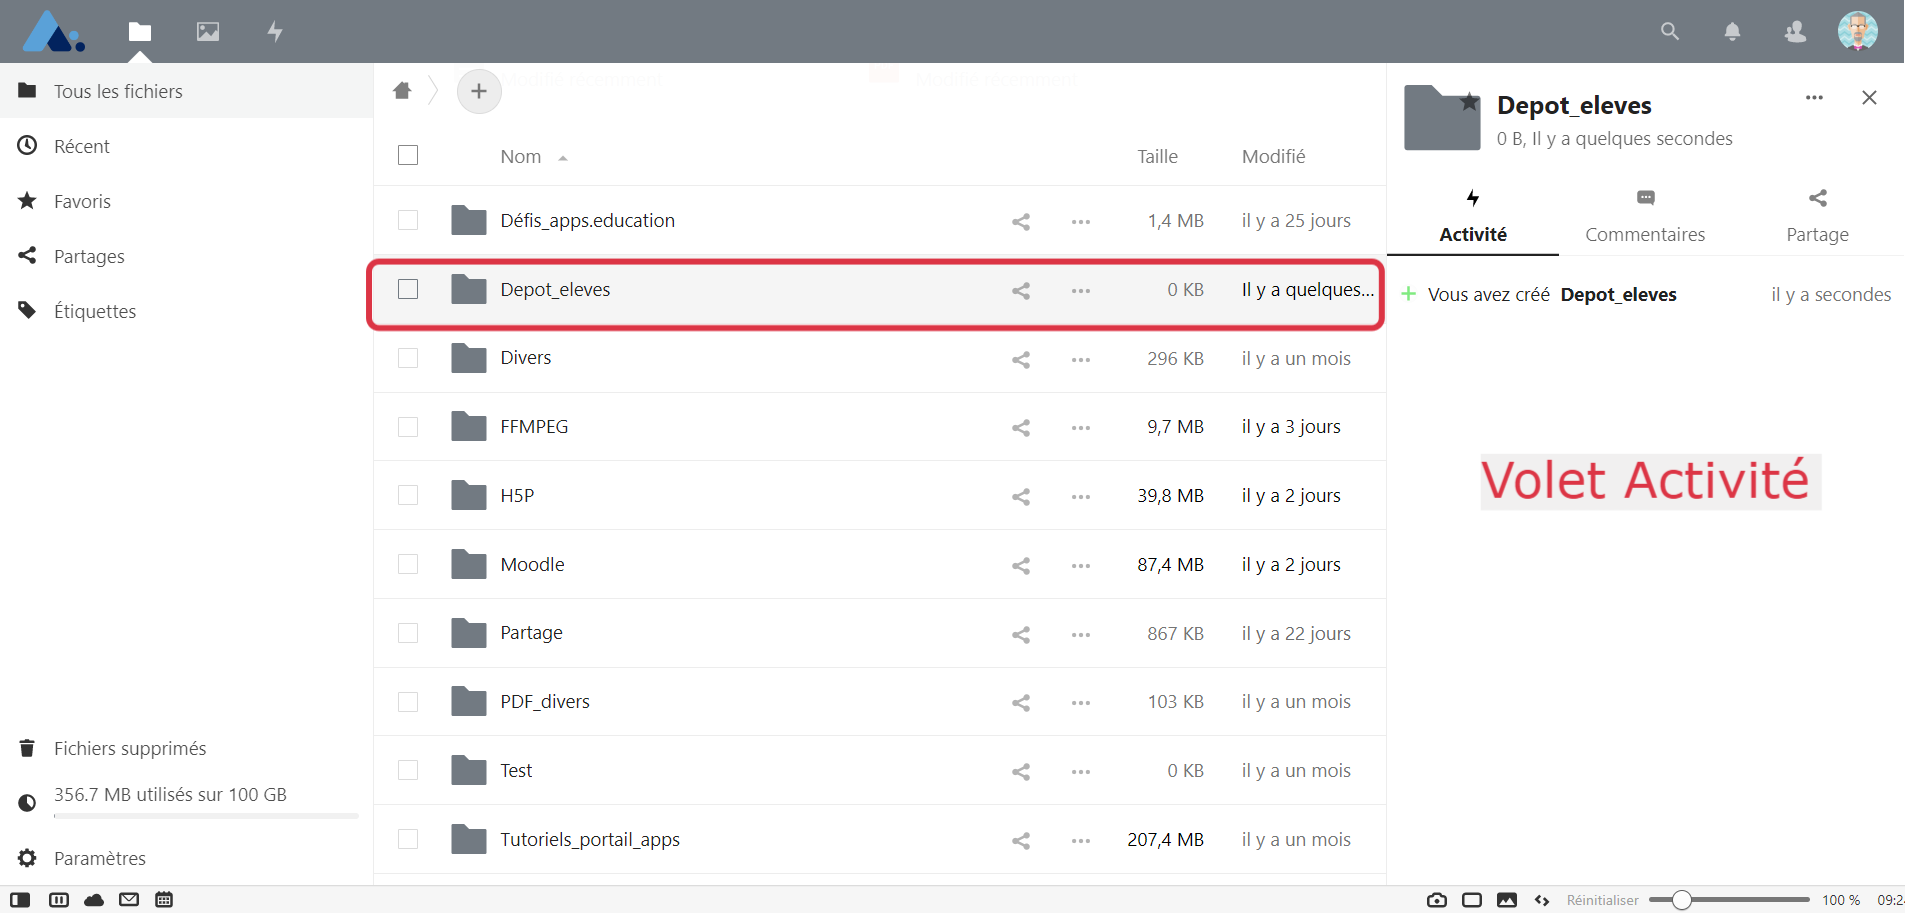
Task: Tick the checkbox for Divers folder
Action: tap(408, 358)
